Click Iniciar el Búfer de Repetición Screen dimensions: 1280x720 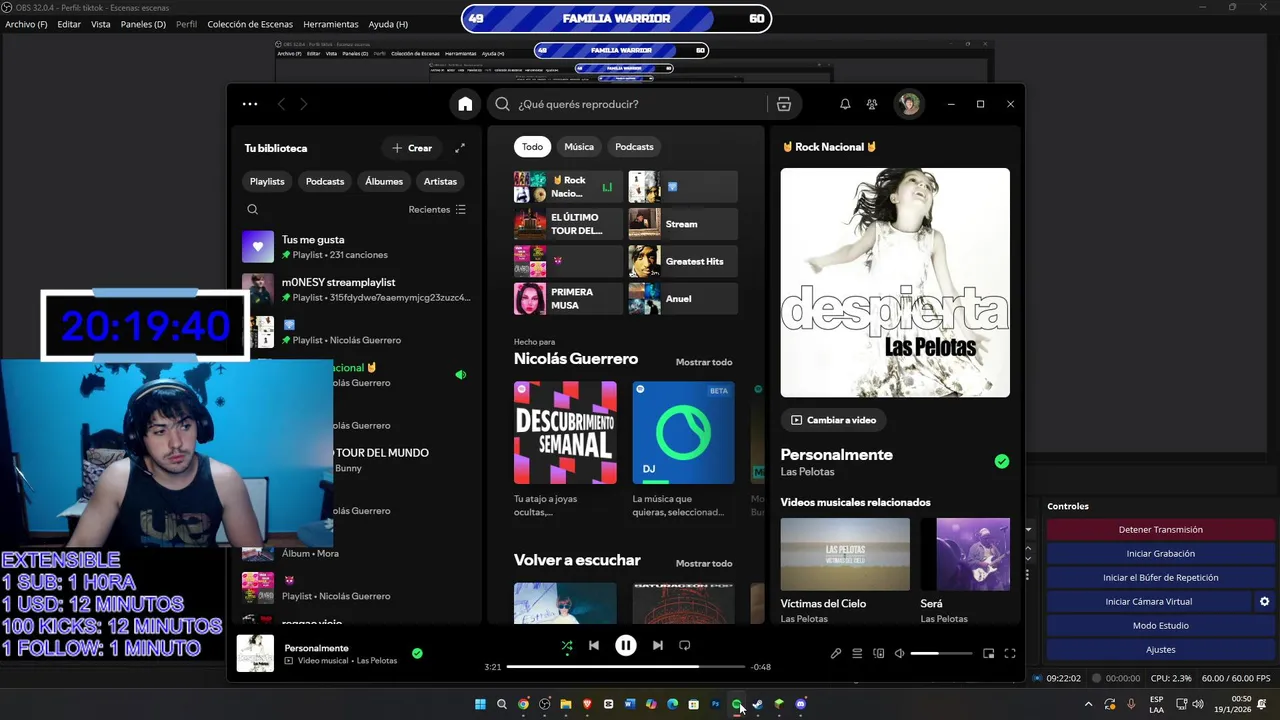point(1160,578)
